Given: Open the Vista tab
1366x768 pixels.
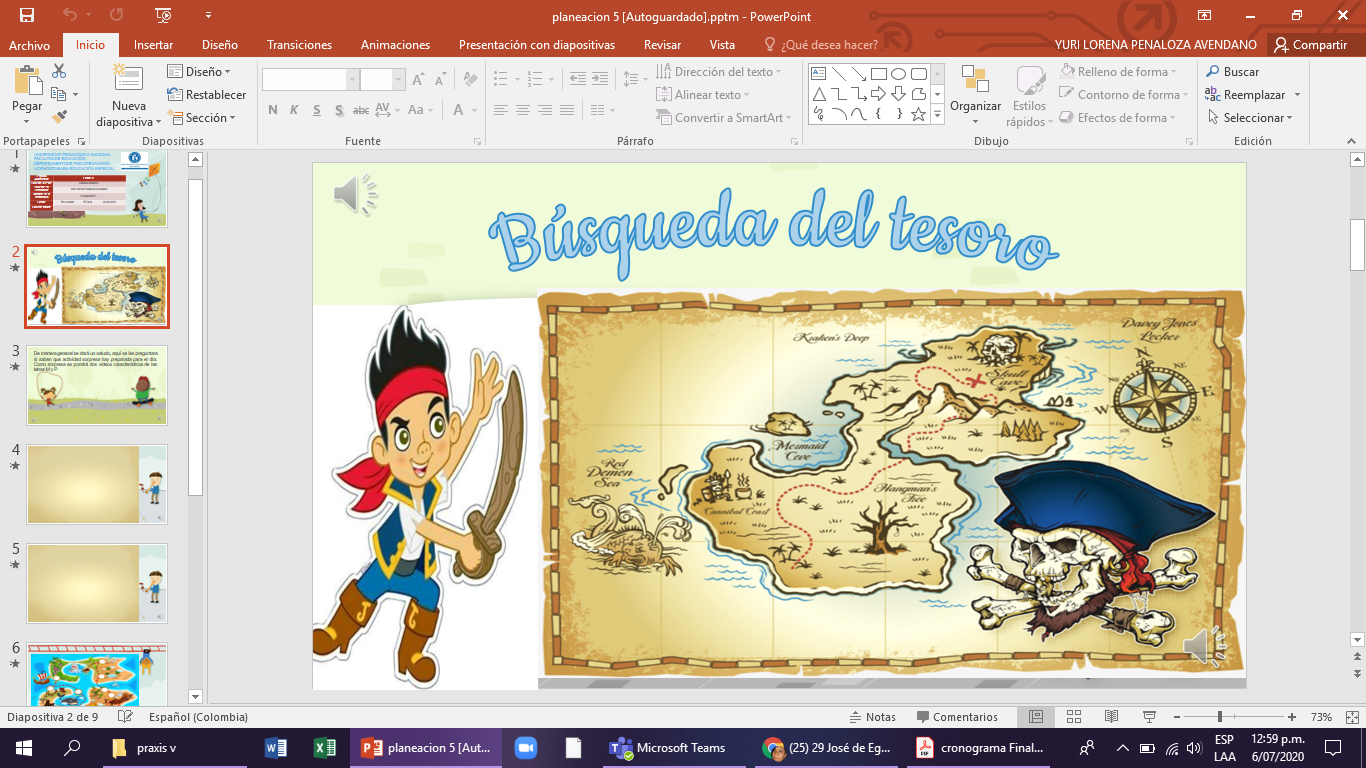Looking at the screenshot, I should (x=722, y=45).
